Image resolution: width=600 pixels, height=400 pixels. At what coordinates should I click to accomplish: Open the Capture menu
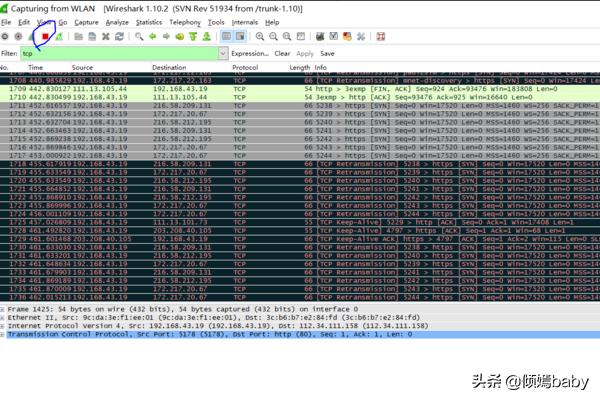tap(86, 22)
